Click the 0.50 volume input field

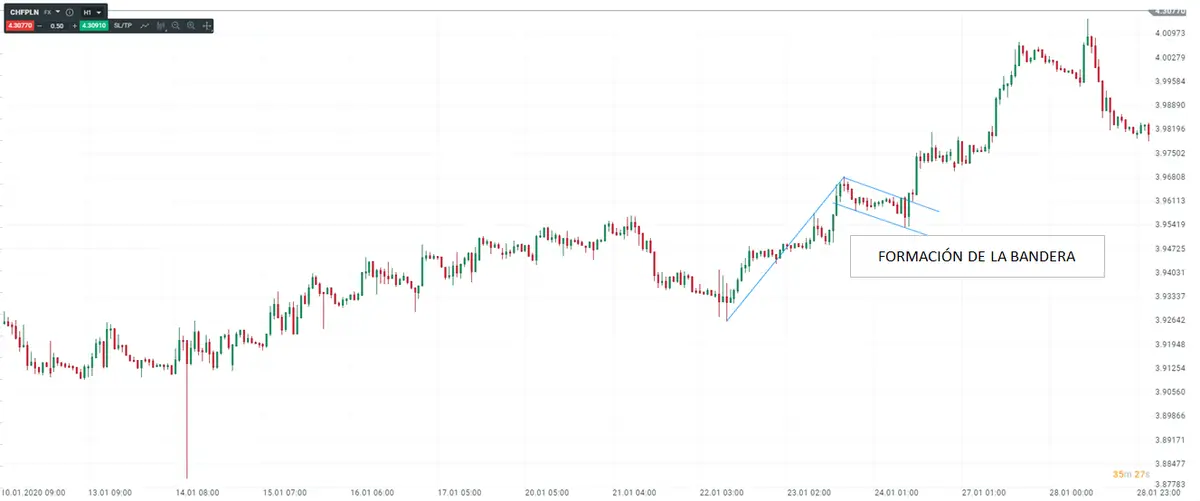[57, 25]
